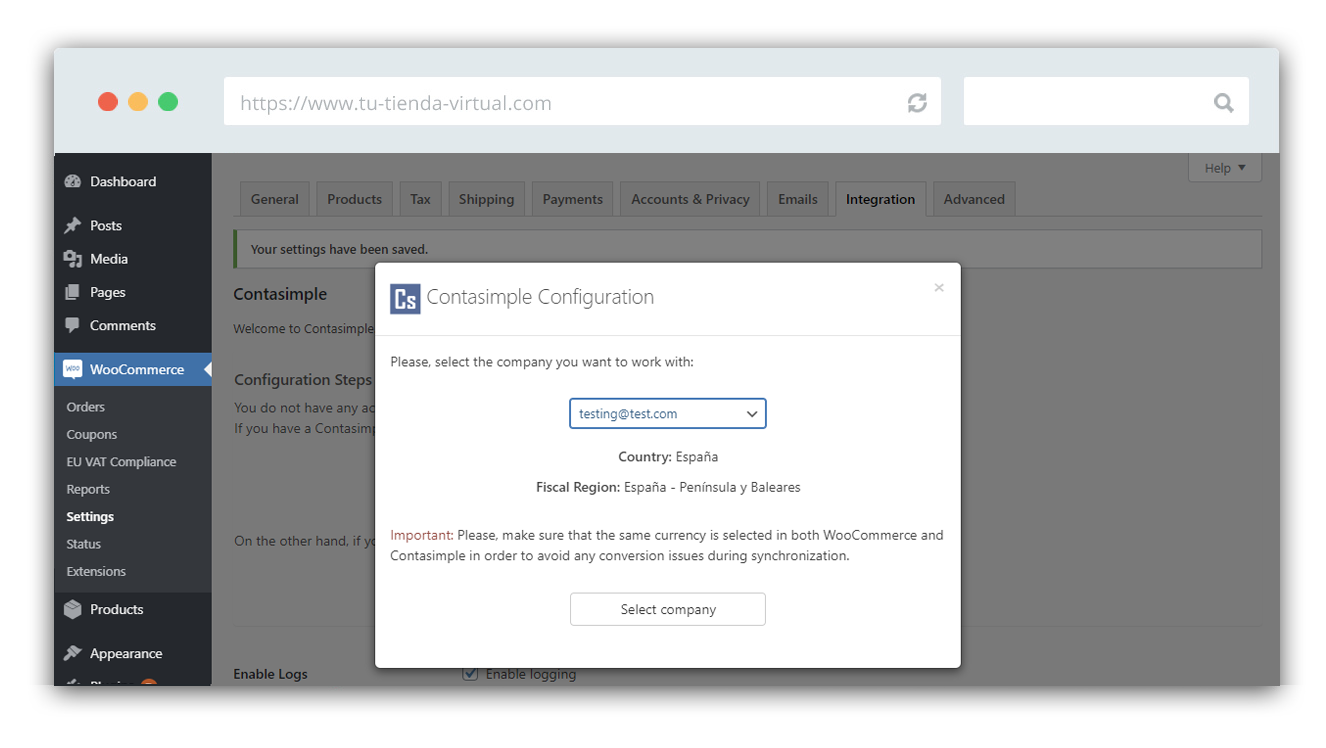The width and height of the screenshot is (1326, 748).
Task: Open Coupons in the WooCommerce submenu
Action: tap(92, 434)
